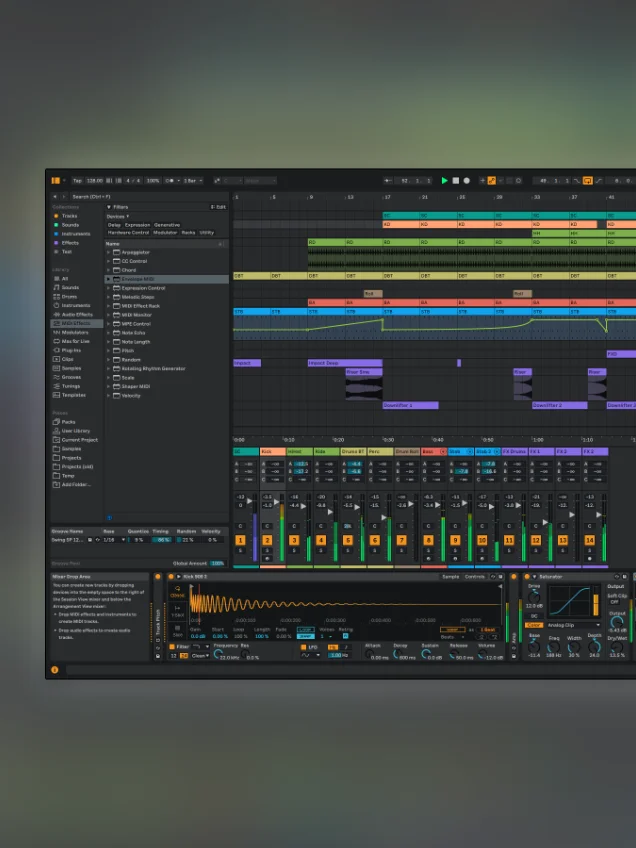Select the Note Echo device row
636x848 pixels.
tap(167, 333)
